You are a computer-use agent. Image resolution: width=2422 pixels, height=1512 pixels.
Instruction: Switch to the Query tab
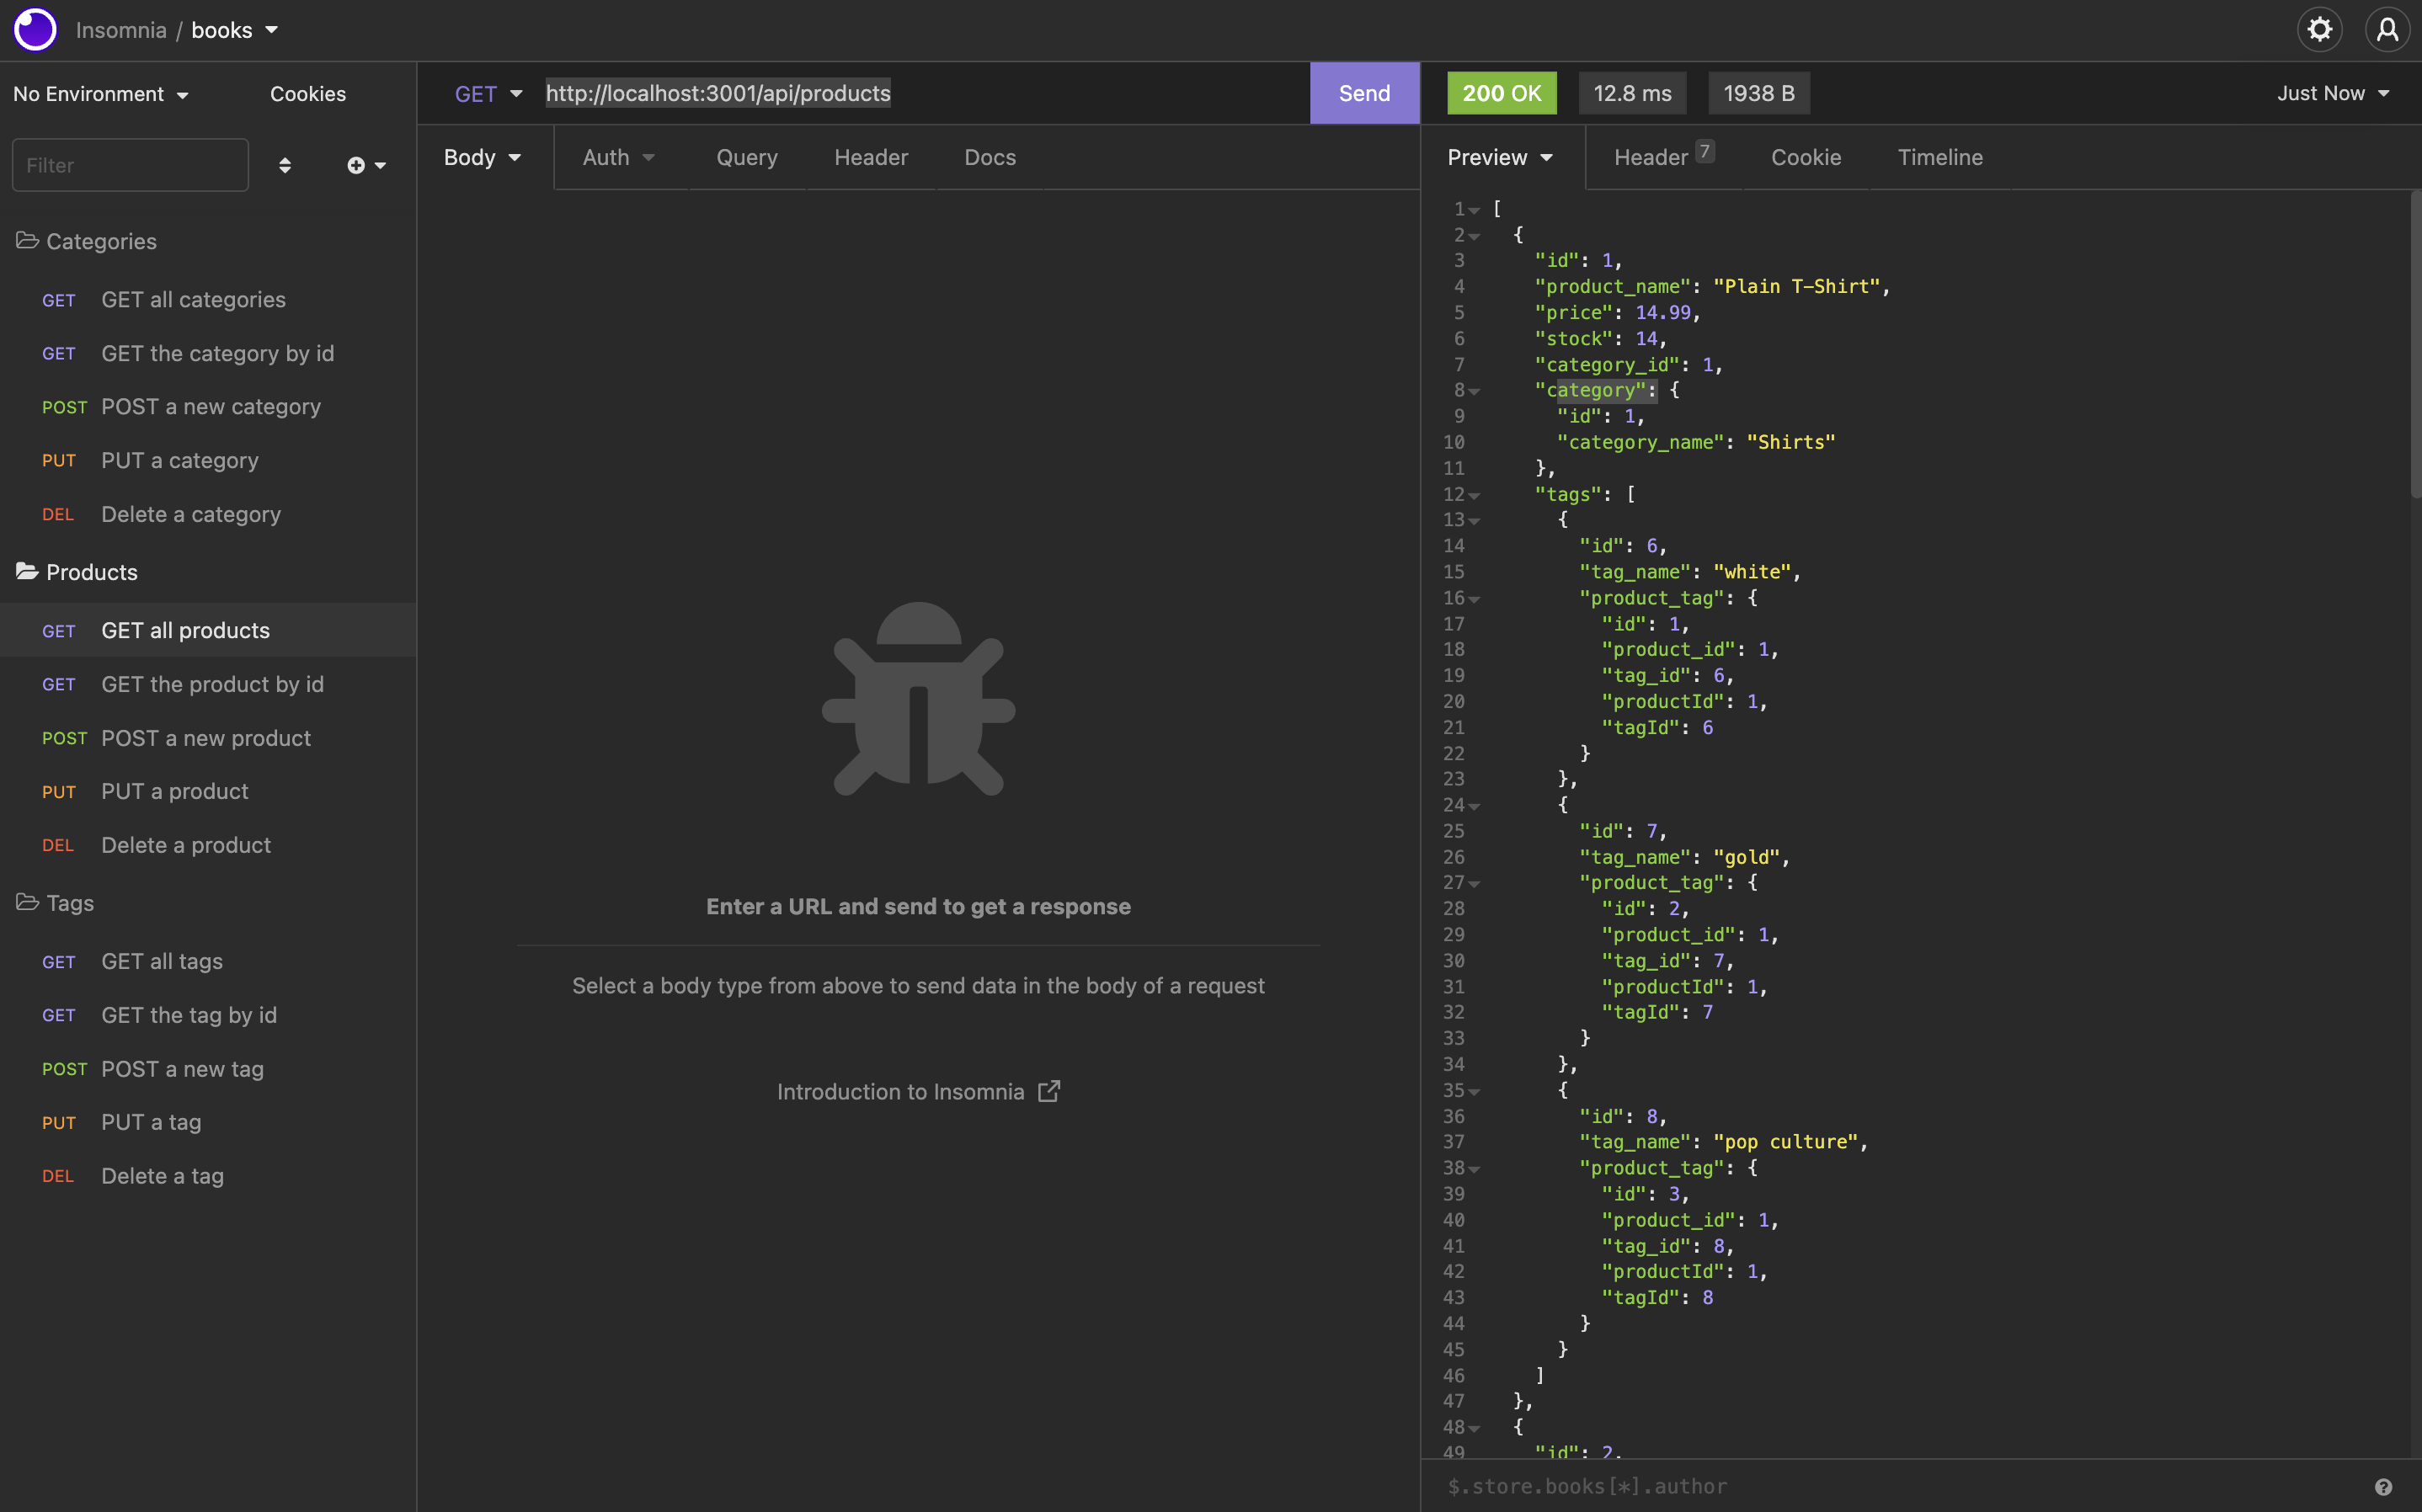746,157
